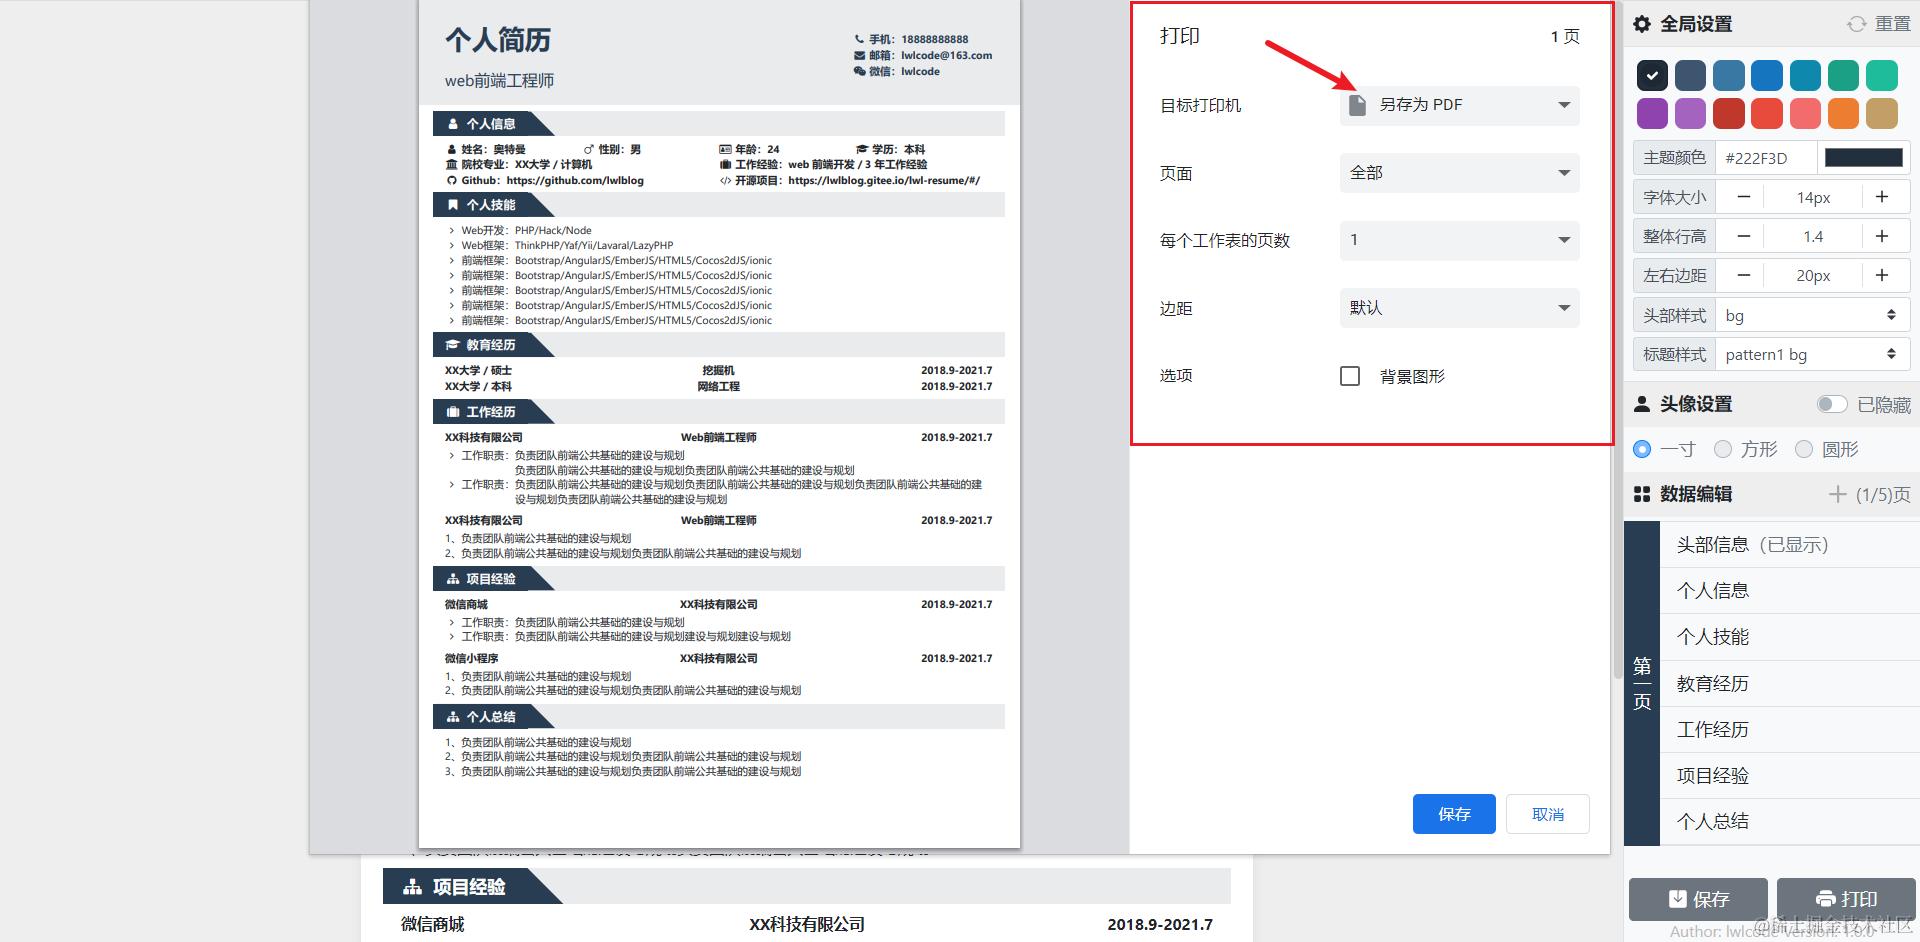
Task: Increase line height with plus button
Action: (1882, 236)
